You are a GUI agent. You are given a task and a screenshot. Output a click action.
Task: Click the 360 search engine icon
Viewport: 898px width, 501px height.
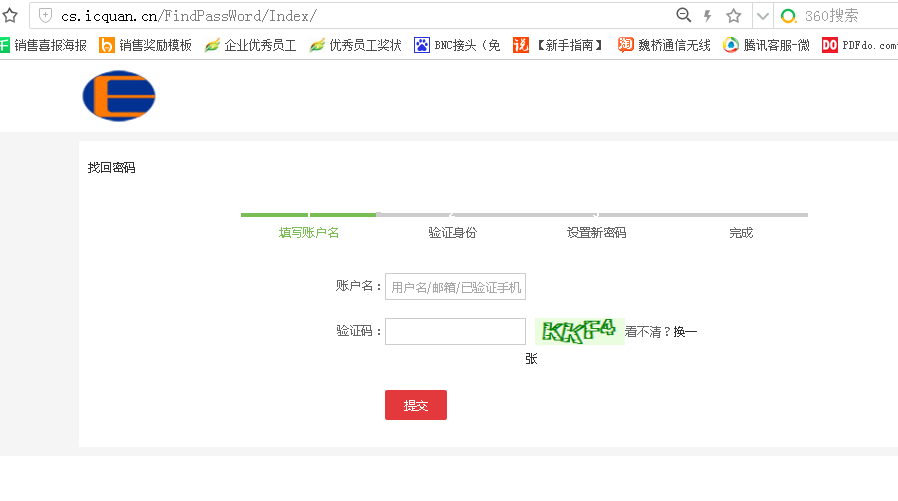pyautogui.click(x=789, y=16)
